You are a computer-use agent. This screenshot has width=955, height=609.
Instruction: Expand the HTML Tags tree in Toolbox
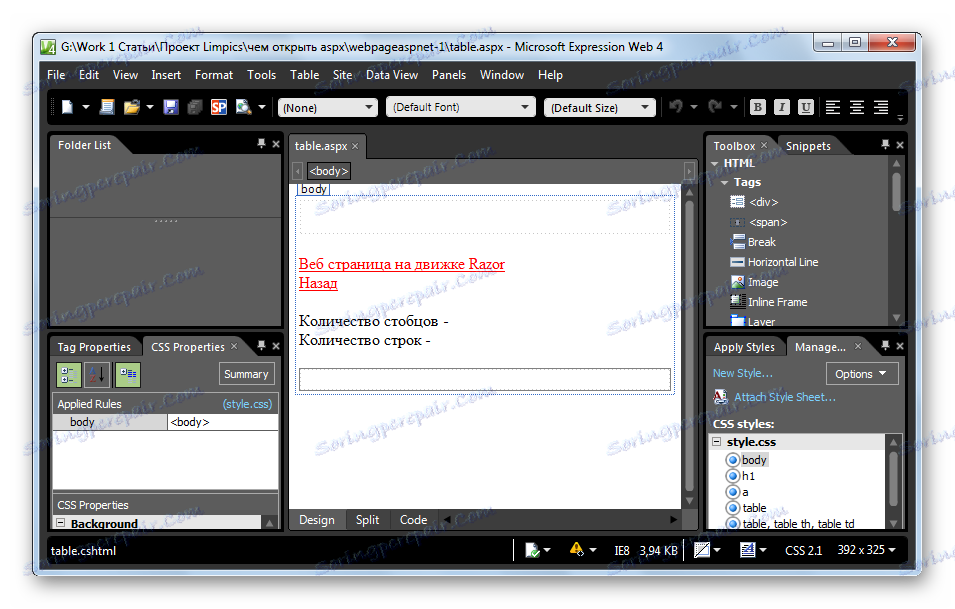[723, 182]
